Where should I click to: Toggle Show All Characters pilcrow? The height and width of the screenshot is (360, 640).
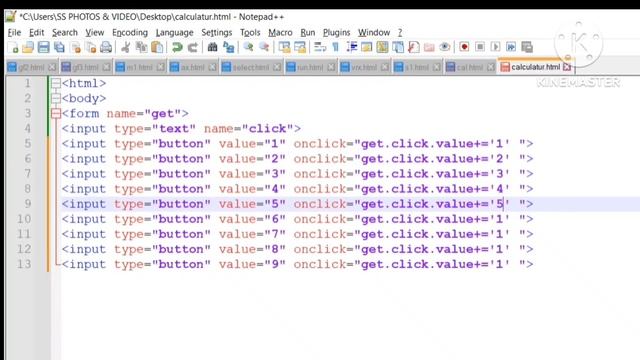[336, 47]
